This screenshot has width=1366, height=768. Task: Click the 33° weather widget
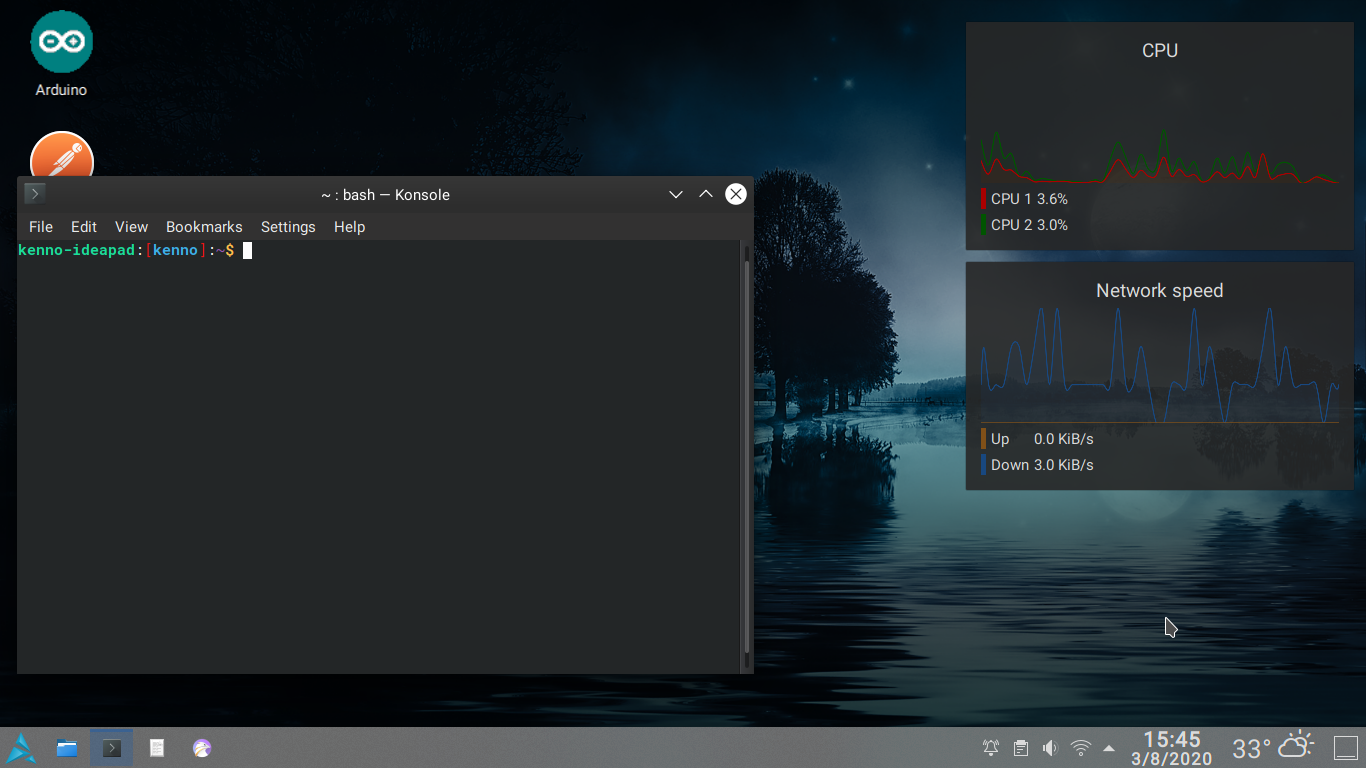(x=1271, y=747)
